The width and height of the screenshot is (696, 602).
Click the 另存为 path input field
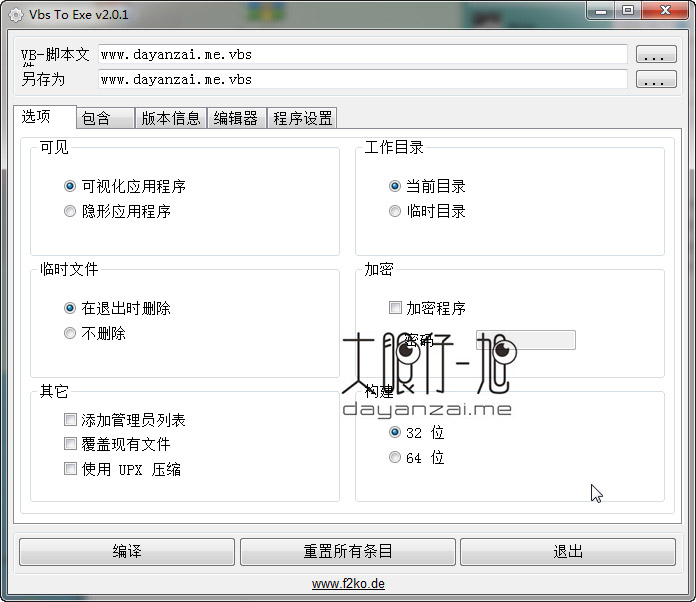pyautogui.click(x=363, y=79)
